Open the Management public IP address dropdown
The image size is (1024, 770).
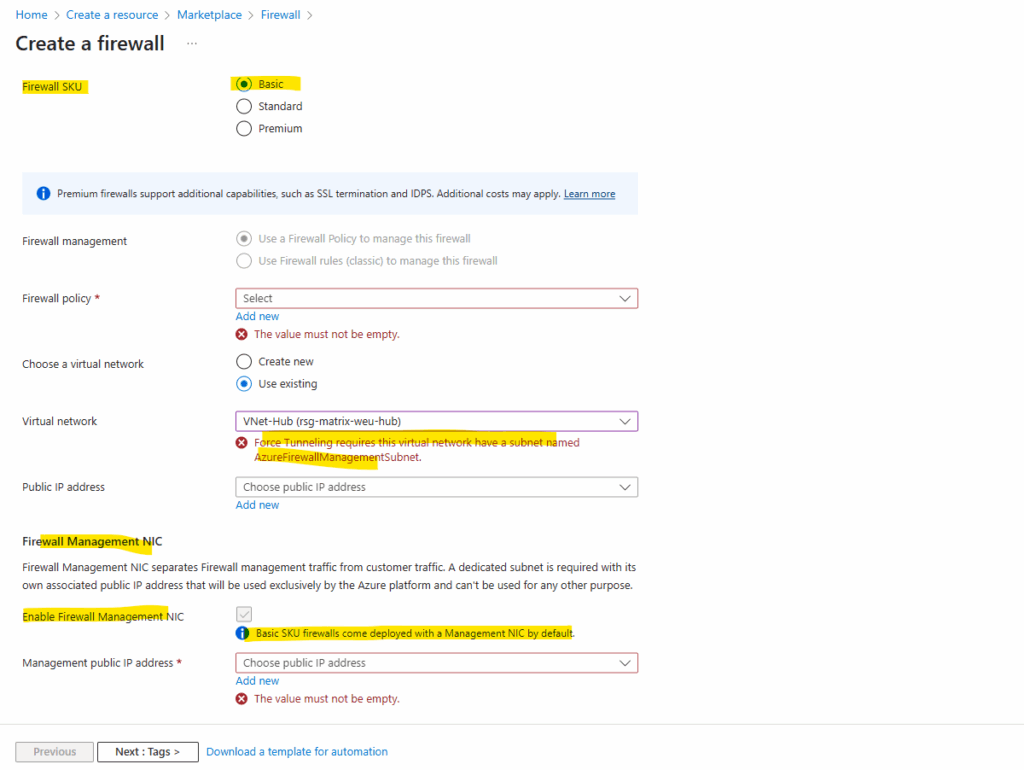click(x=436, y=663)
